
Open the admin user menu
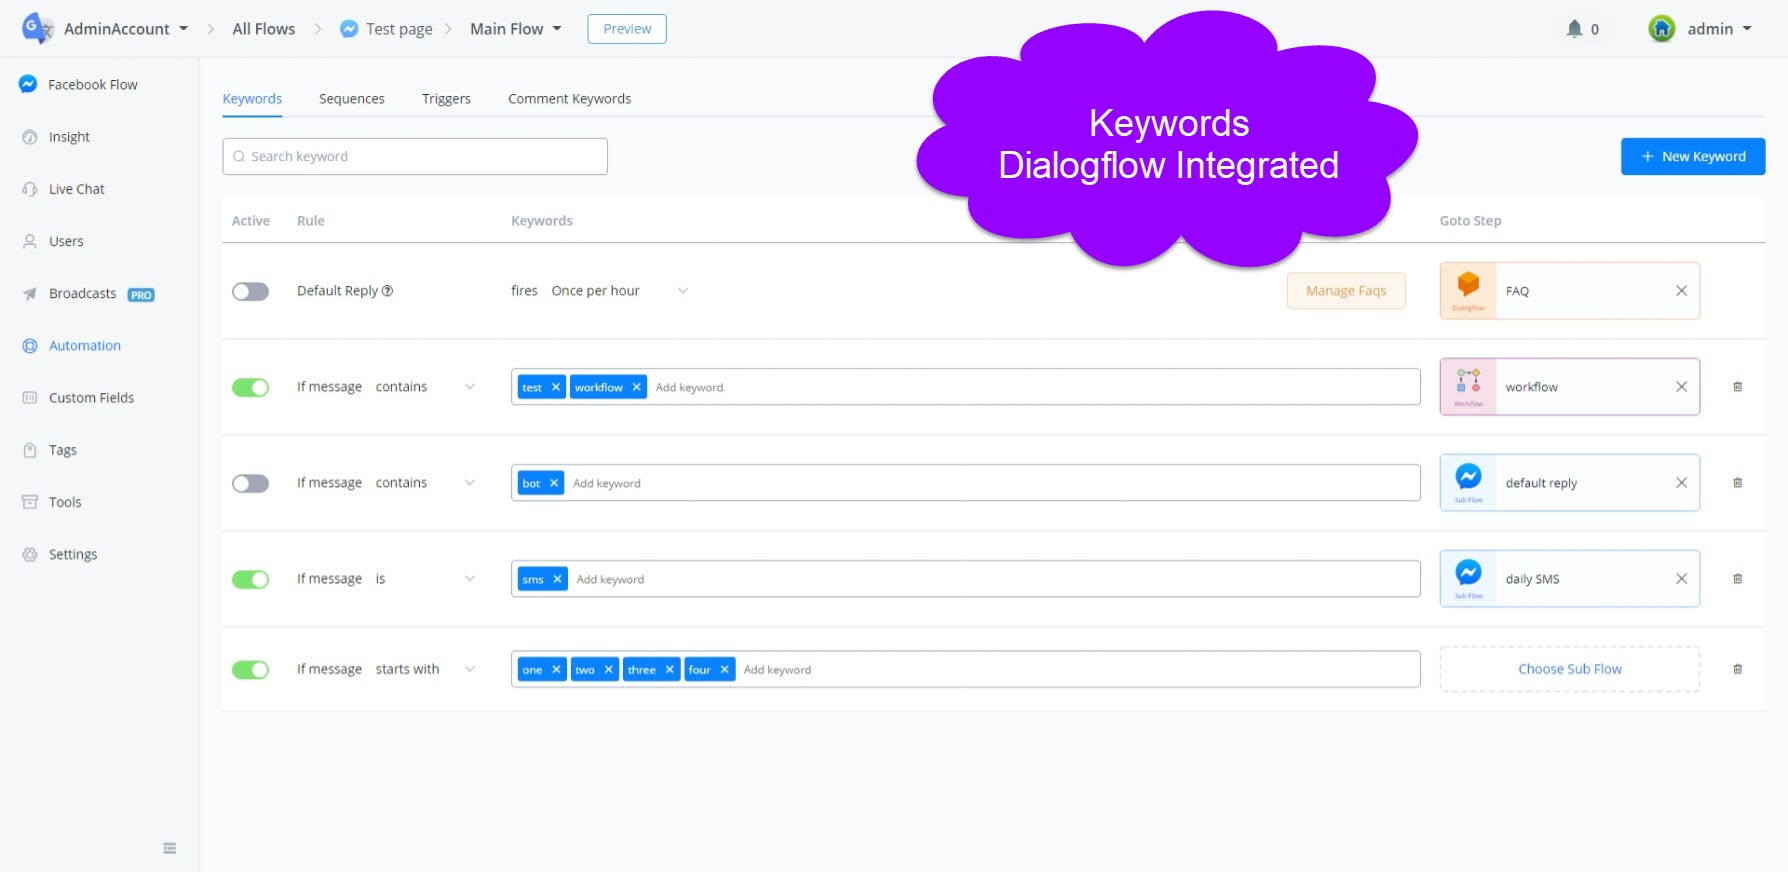click(1719, 29)
